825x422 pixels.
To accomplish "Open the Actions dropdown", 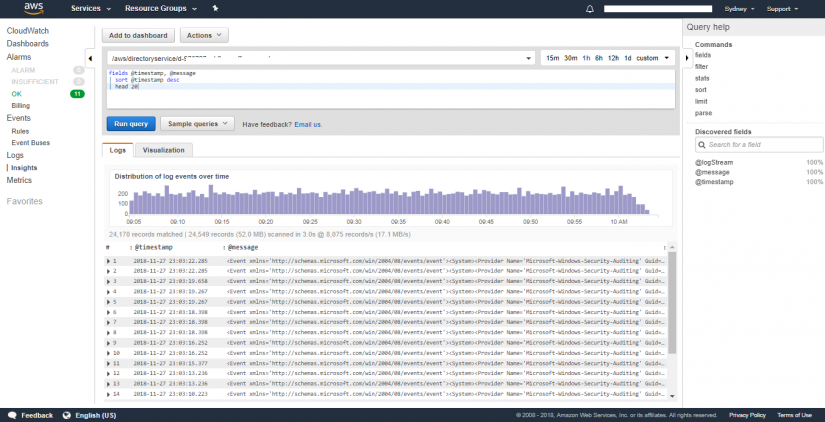I will click(204, 35).
